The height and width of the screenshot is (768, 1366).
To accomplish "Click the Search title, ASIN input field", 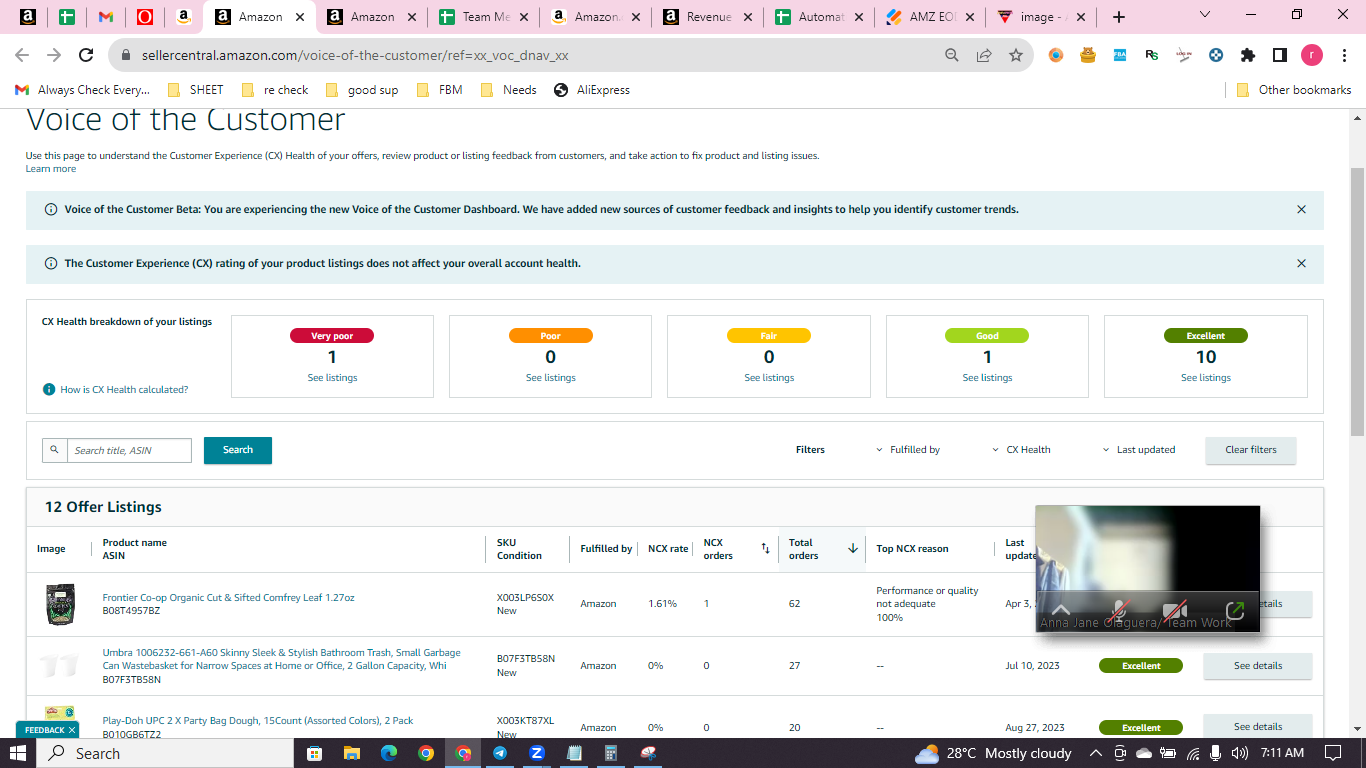I will pos(129,451).
